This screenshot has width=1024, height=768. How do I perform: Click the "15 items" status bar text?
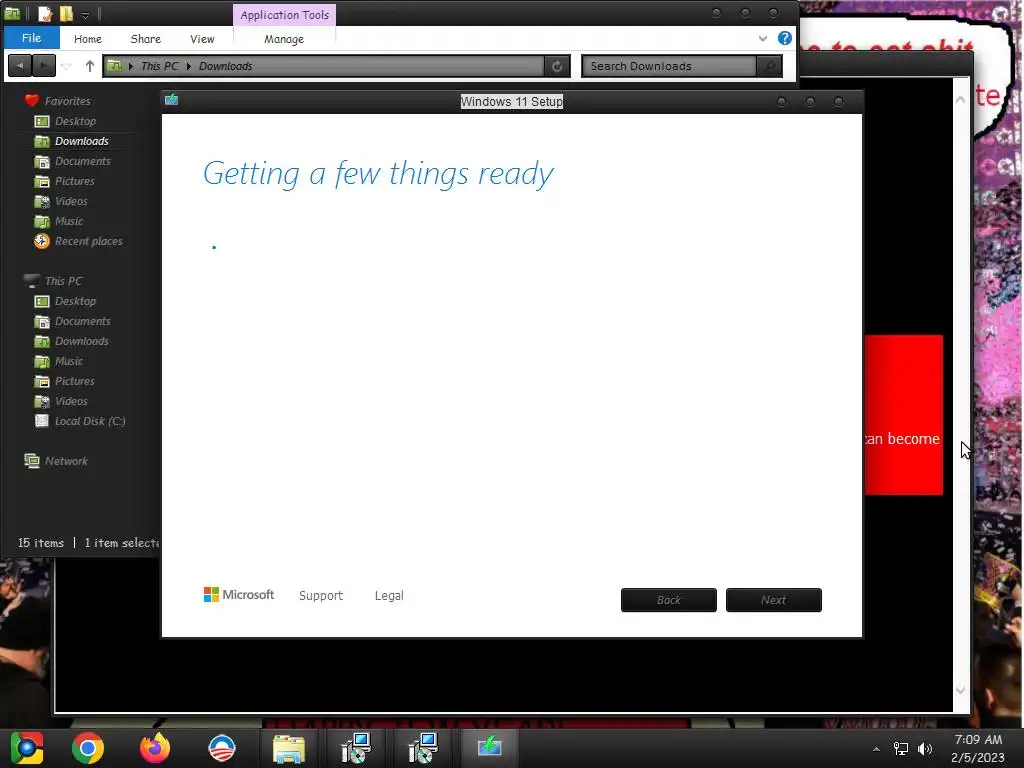40,543
